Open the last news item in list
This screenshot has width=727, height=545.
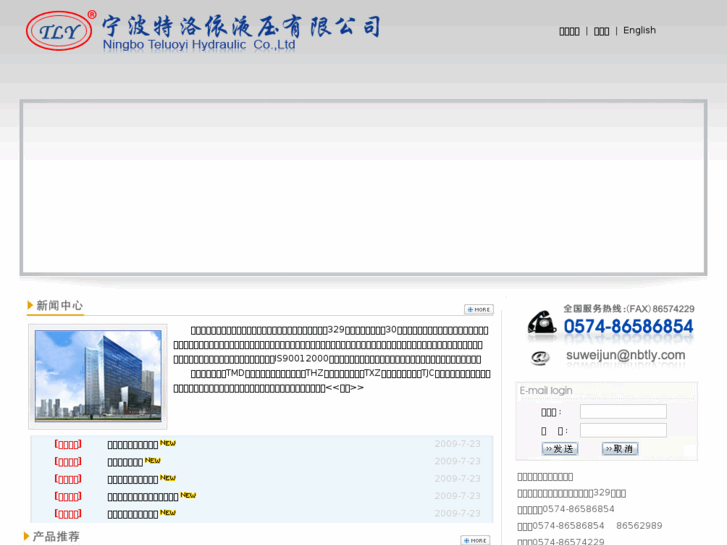pos(133,514)
